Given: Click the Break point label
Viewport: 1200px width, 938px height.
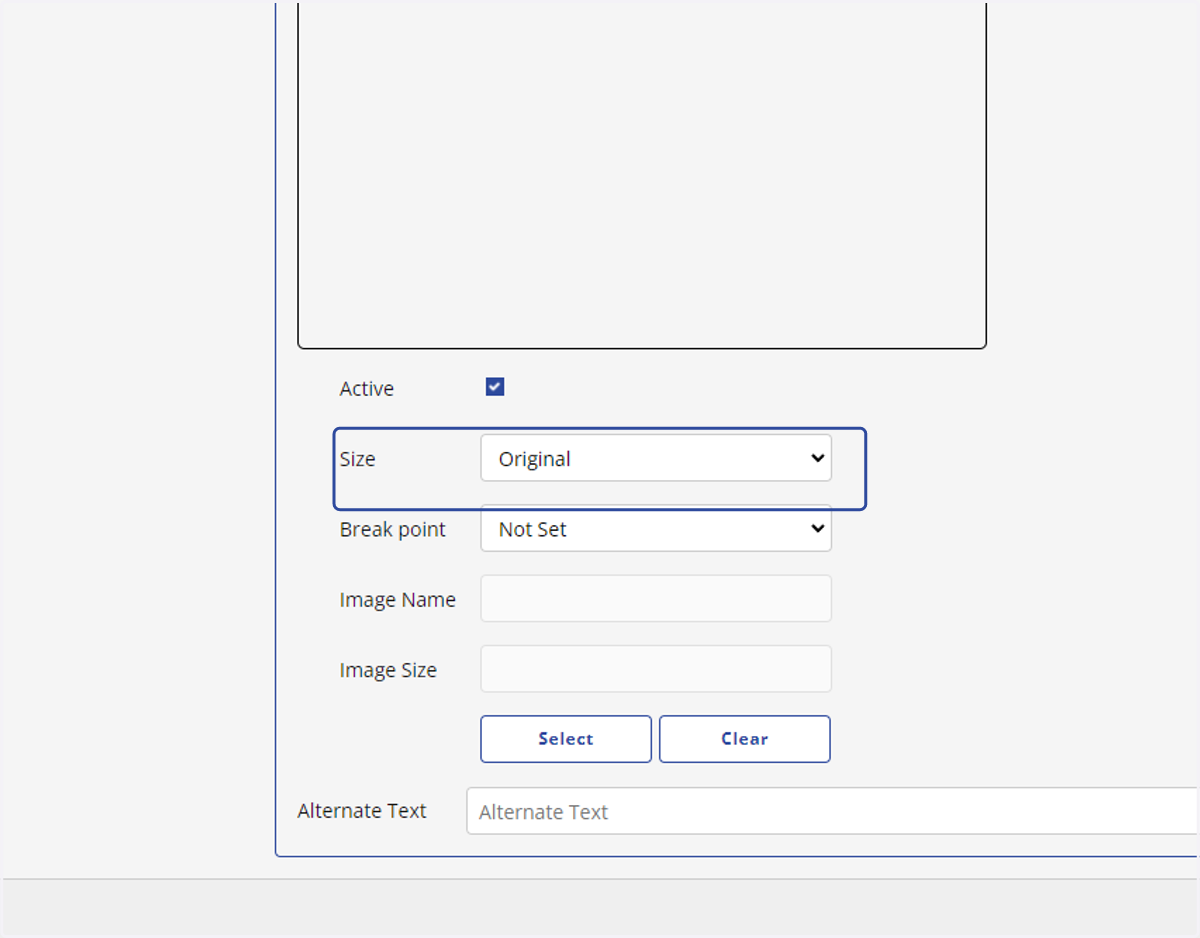Looking at the screenshot, I should point(393,530).
